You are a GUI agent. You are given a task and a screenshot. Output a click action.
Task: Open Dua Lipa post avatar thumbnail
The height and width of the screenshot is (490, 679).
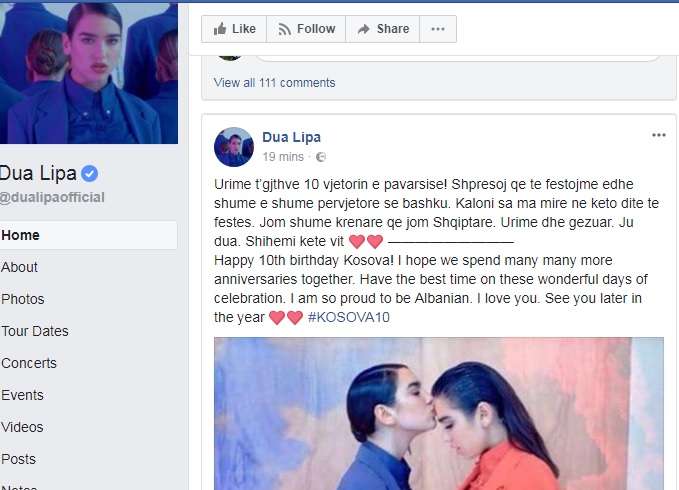(234, 147)
